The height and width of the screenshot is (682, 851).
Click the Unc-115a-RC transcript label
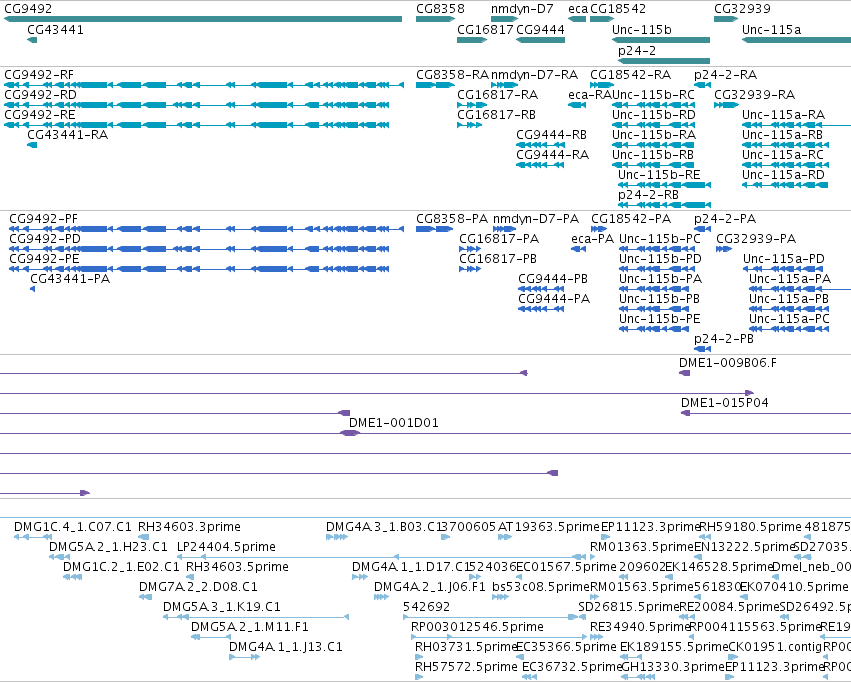[783, 155]
